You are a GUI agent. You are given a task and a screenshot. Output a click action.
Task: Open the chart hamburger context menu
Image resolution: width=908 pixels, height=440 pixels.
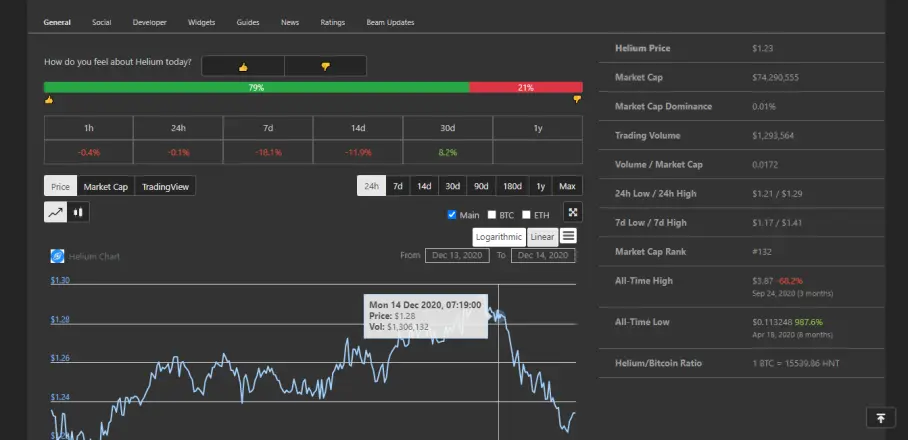(569, 236)
